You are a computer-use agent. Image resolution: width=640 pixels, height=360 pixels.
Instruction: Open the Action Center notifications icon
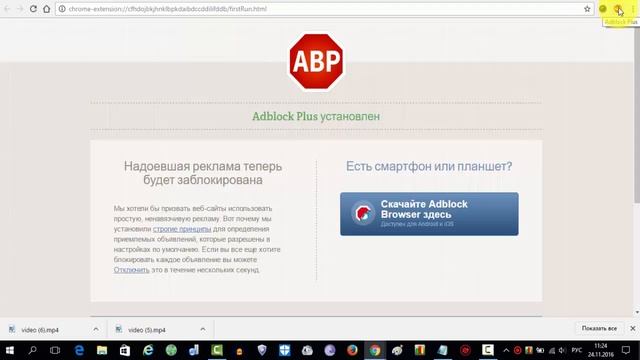point(626,350)
